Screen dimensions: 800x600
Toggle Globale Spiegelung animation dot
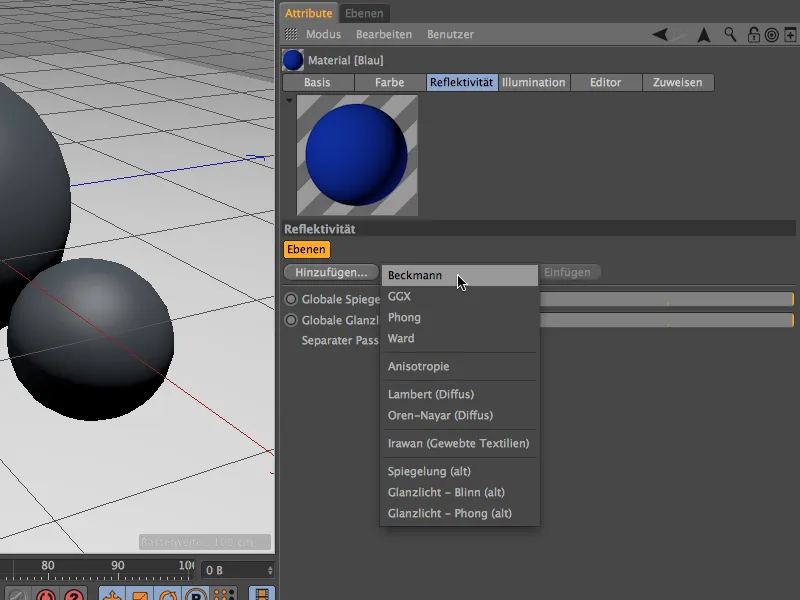pos(291,299)
